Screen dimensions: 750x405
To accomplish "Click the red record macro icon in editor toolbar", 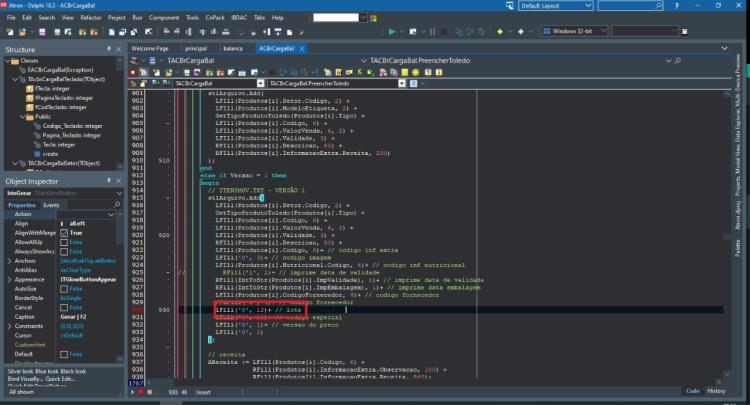I will pyautogui.click(x=133, y=72).
